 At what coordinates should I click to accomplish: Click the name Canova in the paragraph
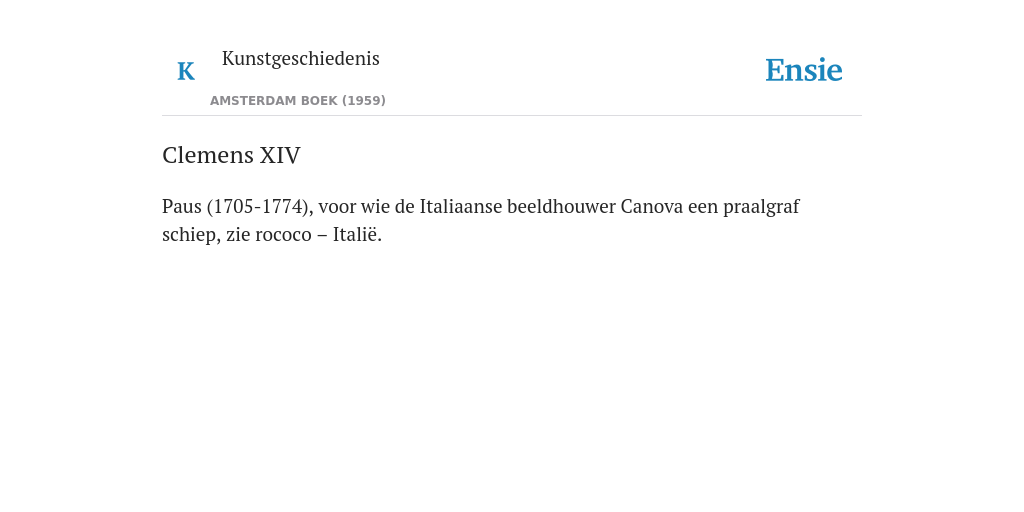click(x=652, y=206)
